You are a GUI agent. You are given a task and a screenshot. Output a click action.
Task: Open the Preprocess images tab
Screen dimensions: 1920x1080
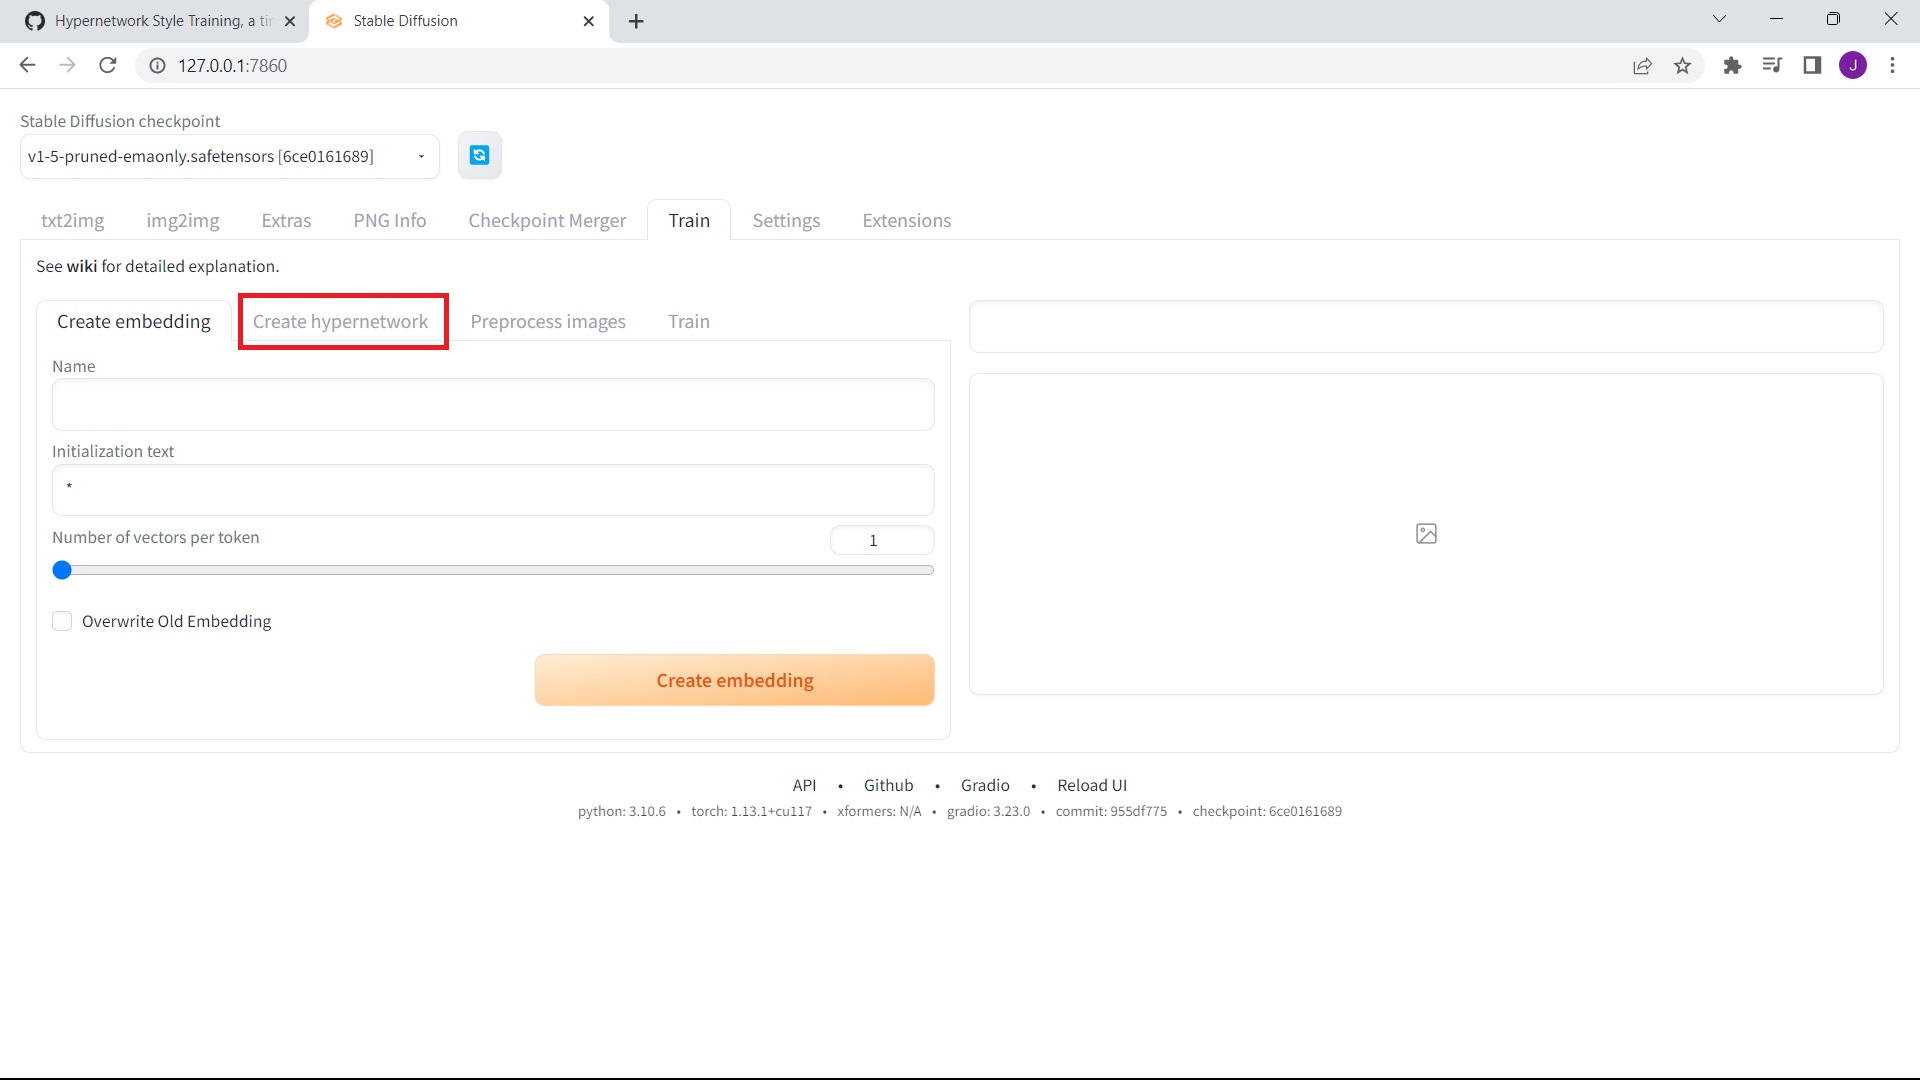548,321
